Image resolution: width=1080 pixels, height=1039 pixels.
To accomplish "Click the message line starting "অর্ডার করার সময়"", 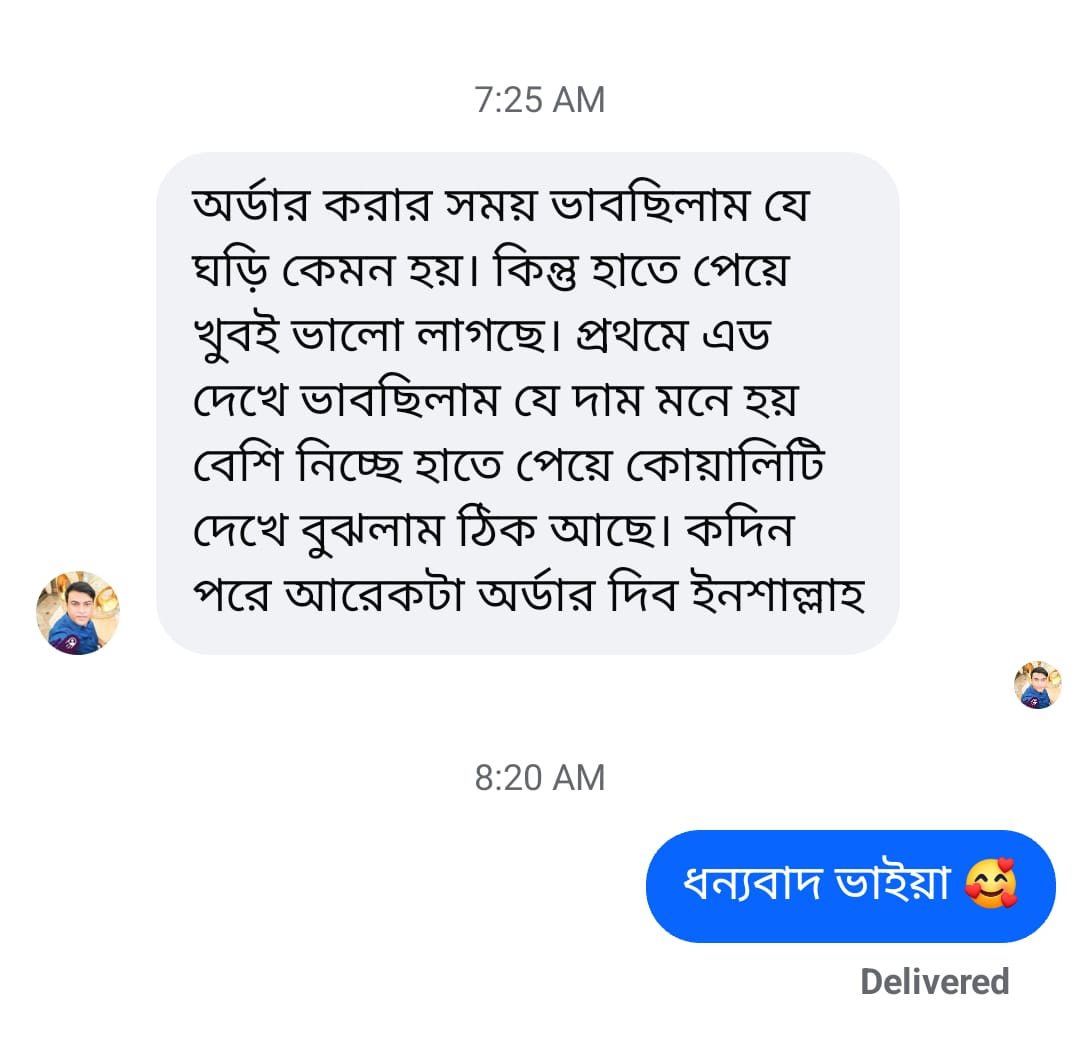I will coord(499,207).
